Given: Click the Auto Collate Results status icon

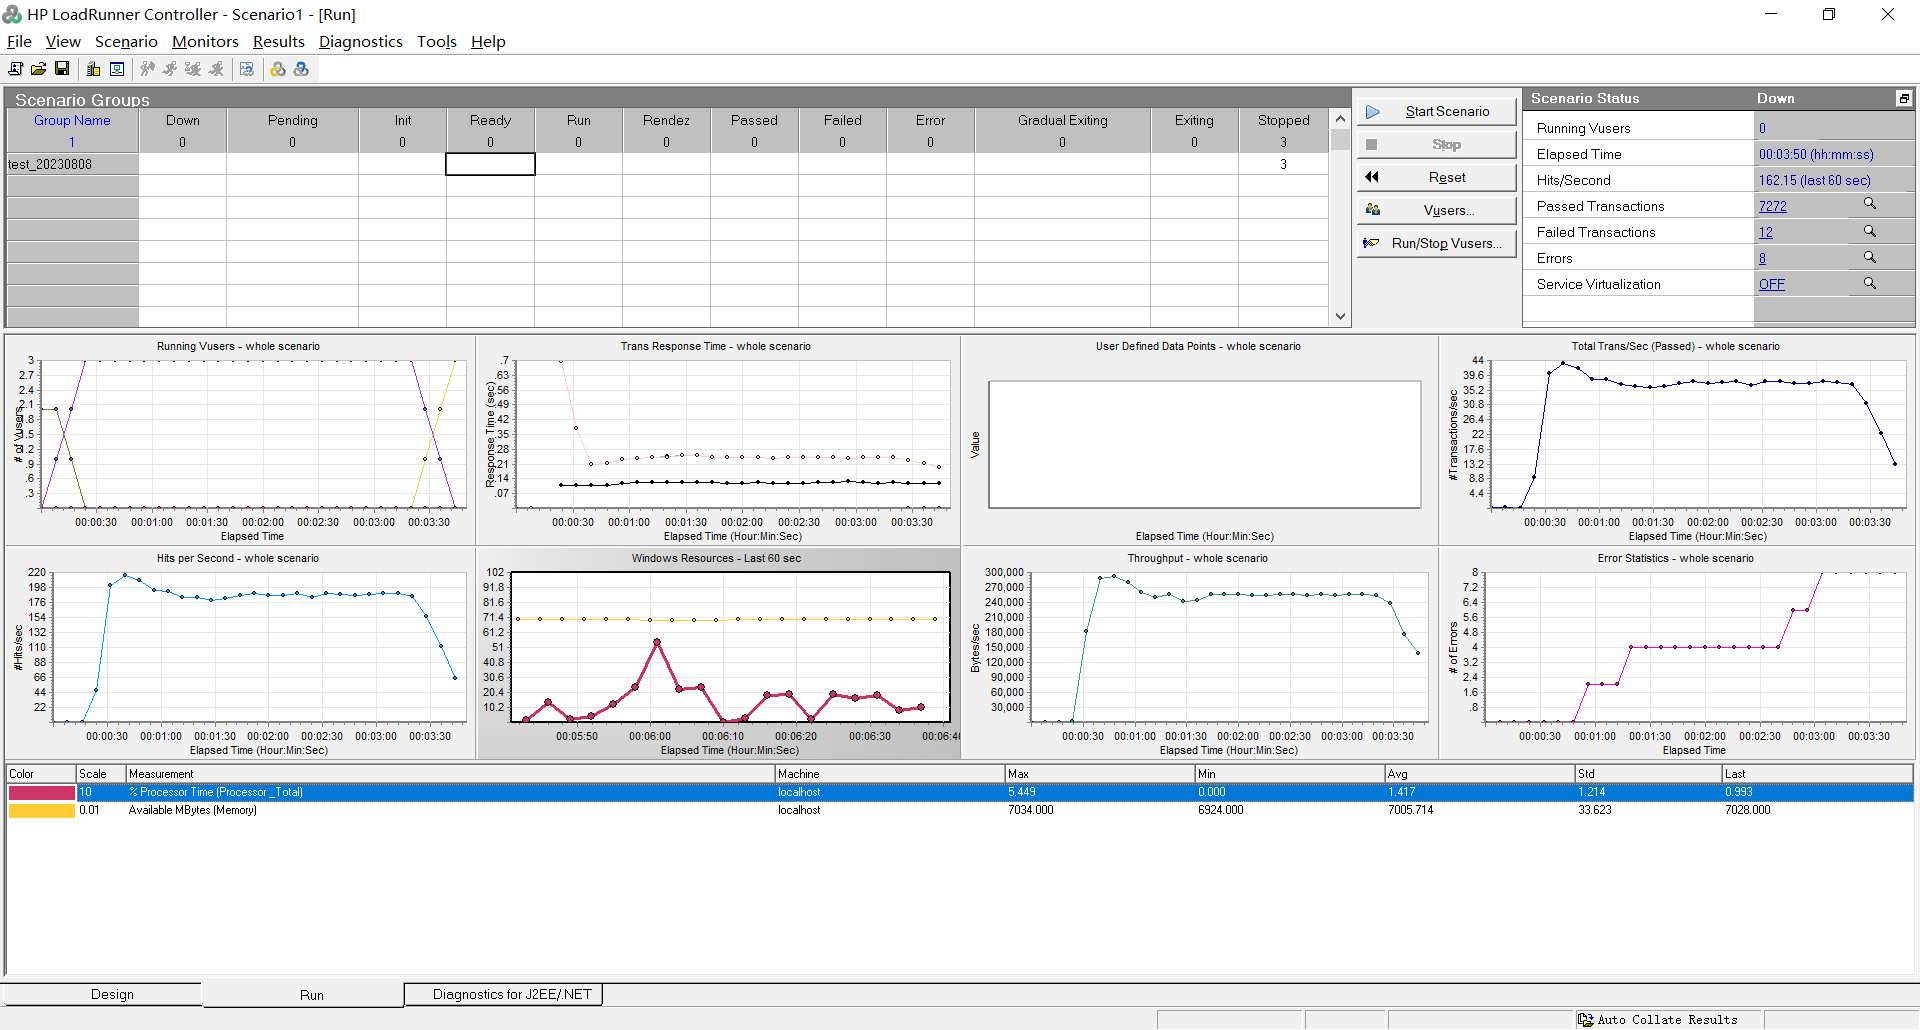Looking at the screenshot, I should coord(1586,1020).
